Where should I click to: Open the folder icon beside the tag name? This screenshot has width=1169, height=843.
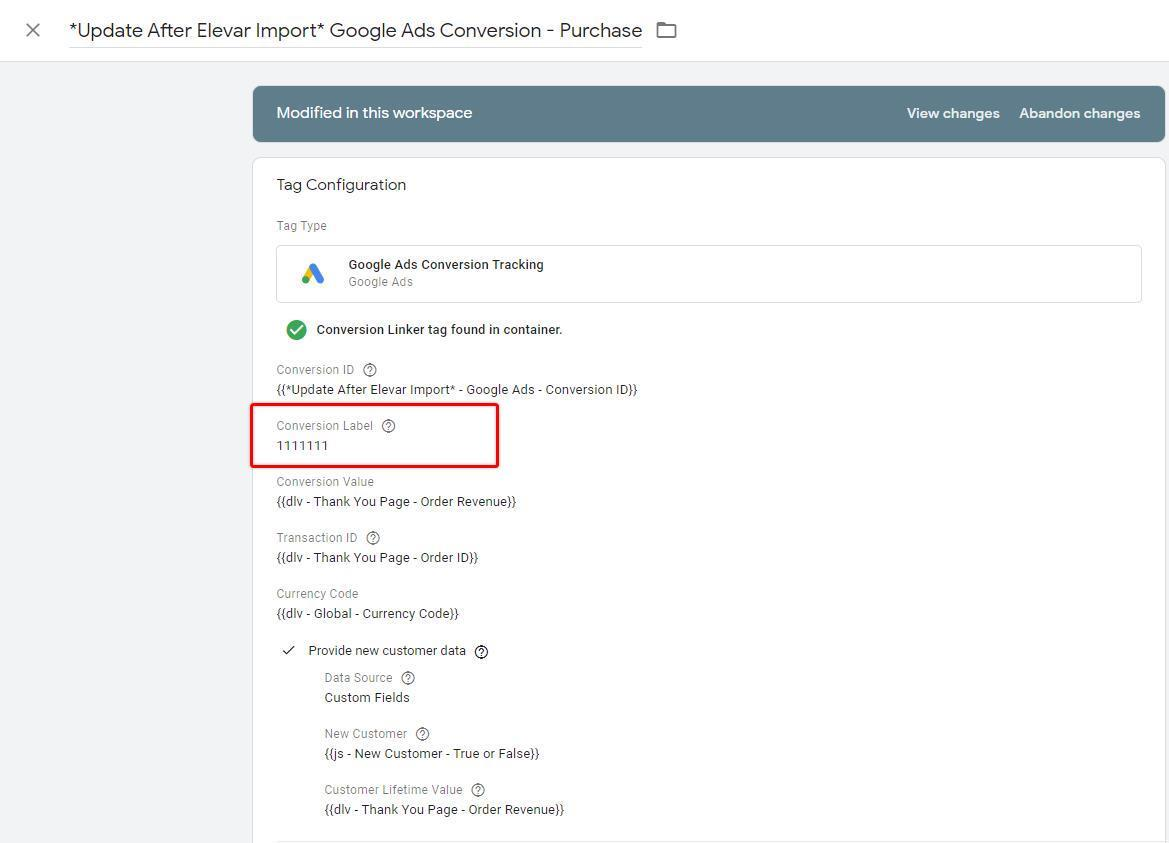[666, 31]
